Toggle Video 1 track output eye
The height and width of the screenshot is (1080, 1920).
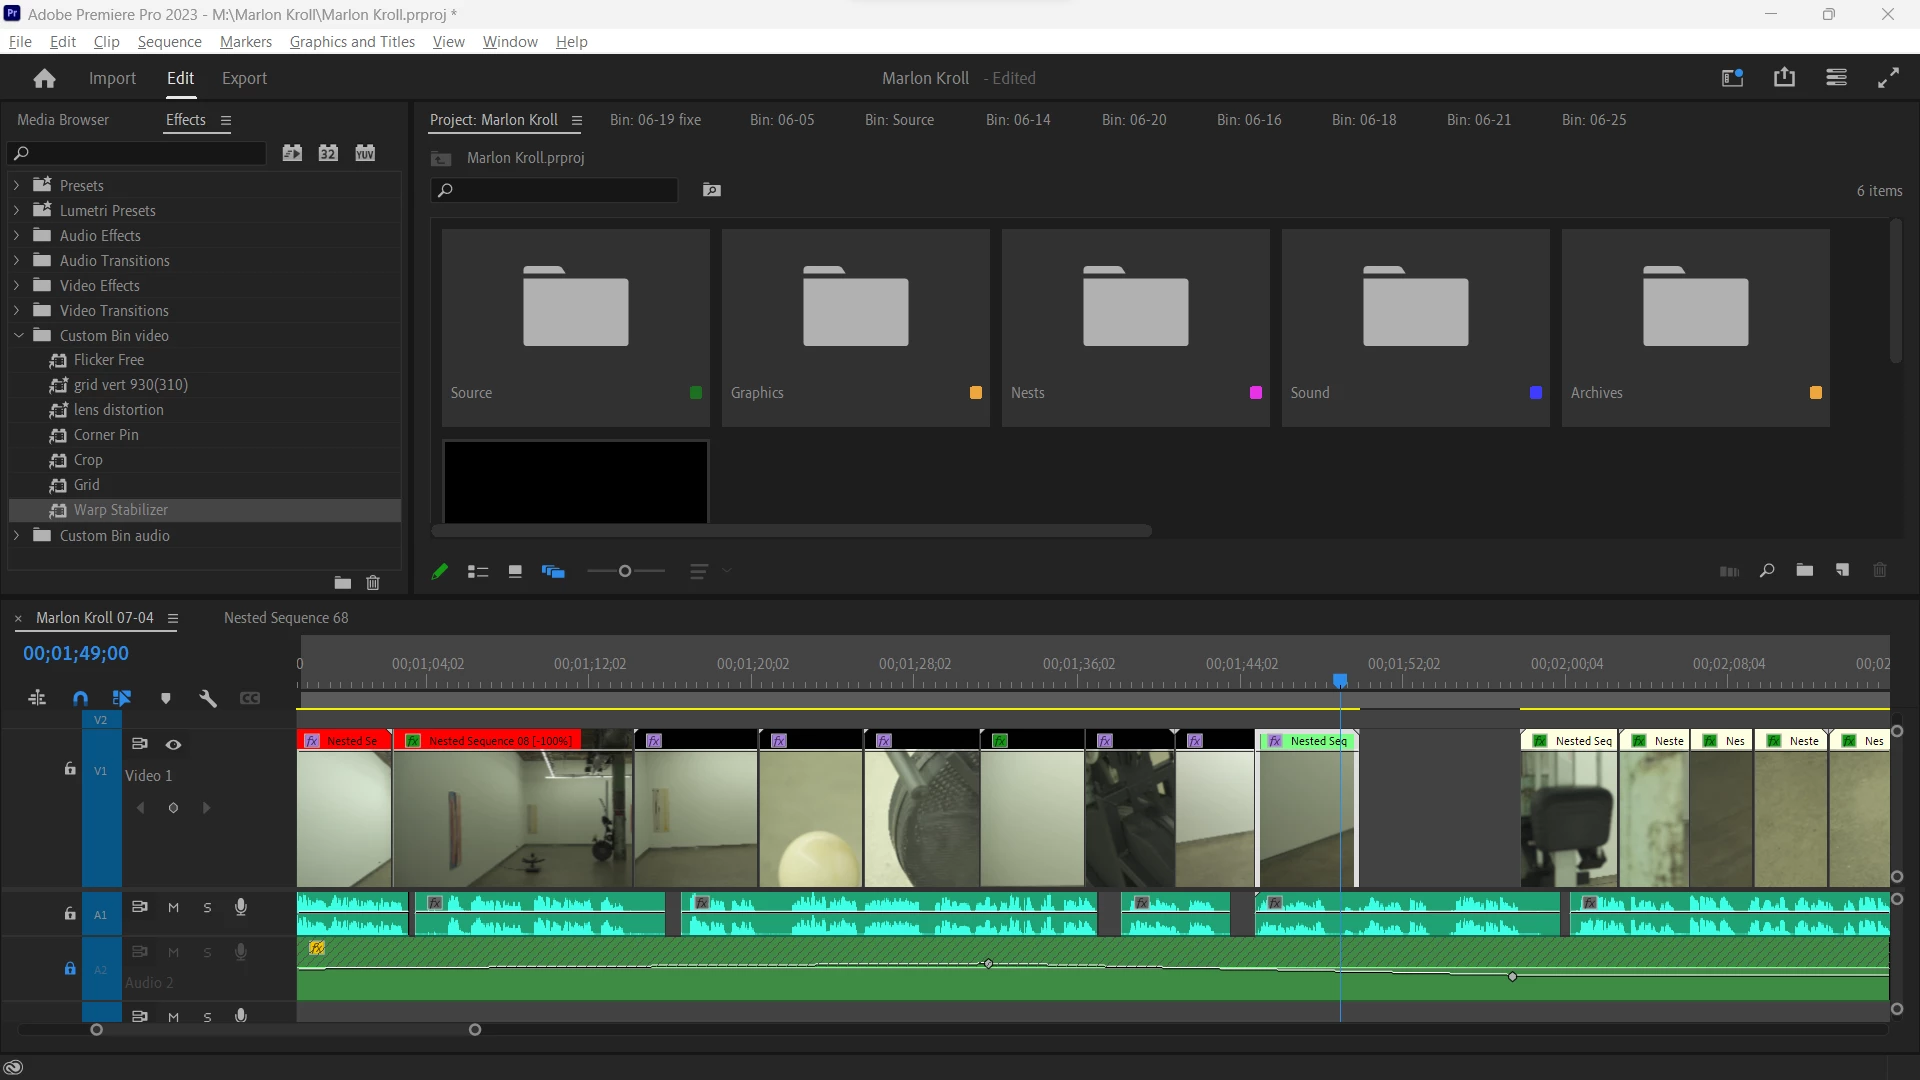173,744
